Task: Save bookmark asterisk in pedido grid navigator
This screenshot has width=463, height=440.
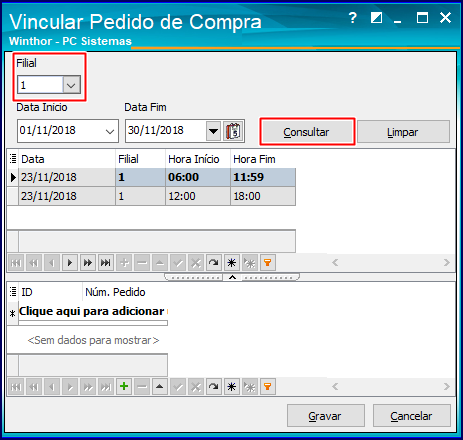Action: coord(232,386)
